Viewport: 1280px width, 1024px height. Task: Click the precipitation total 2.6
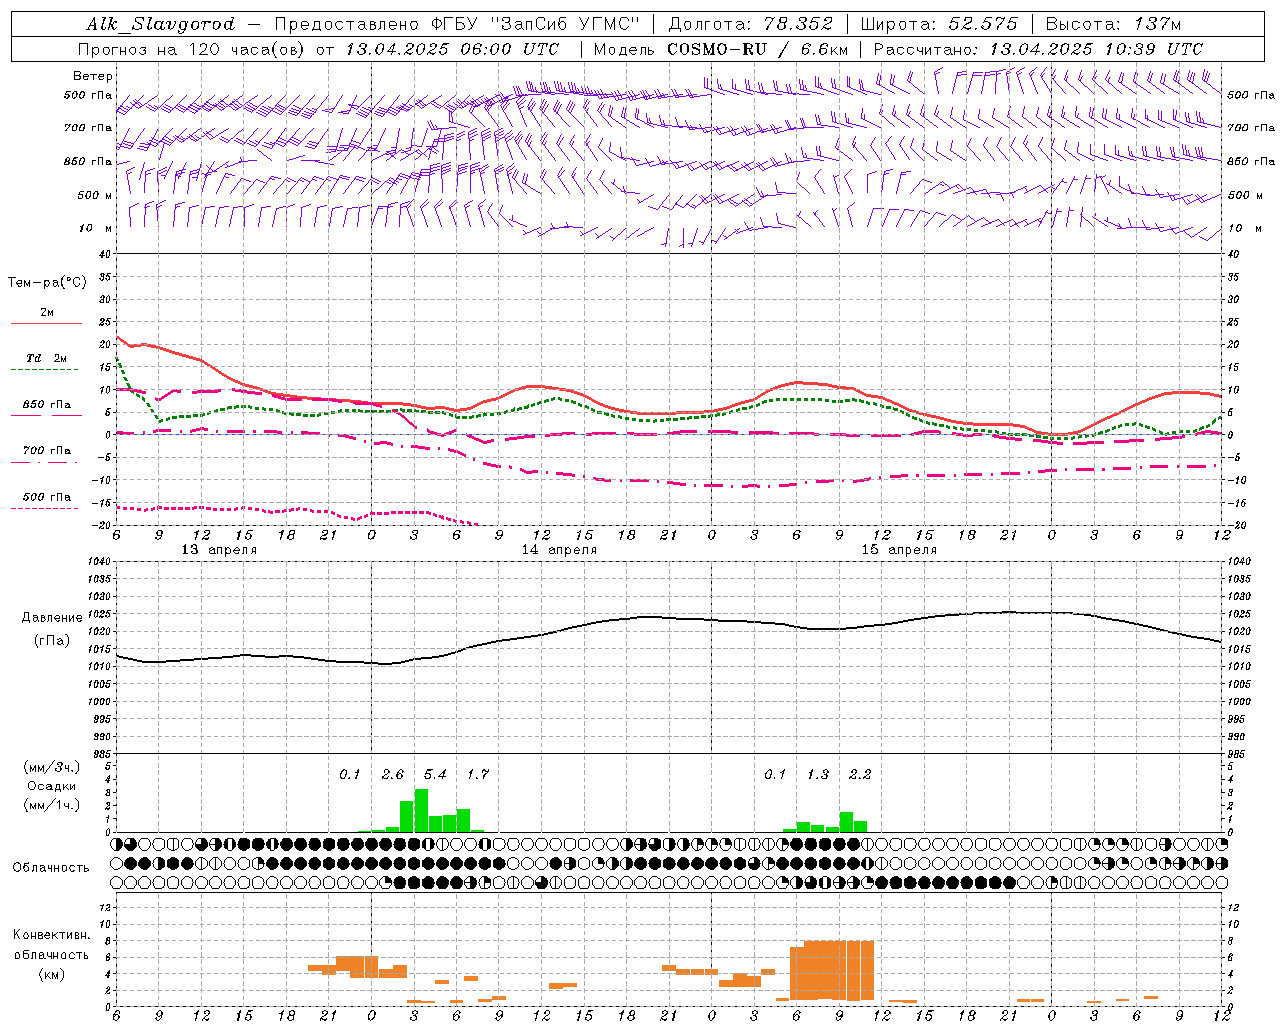[393, 775]
